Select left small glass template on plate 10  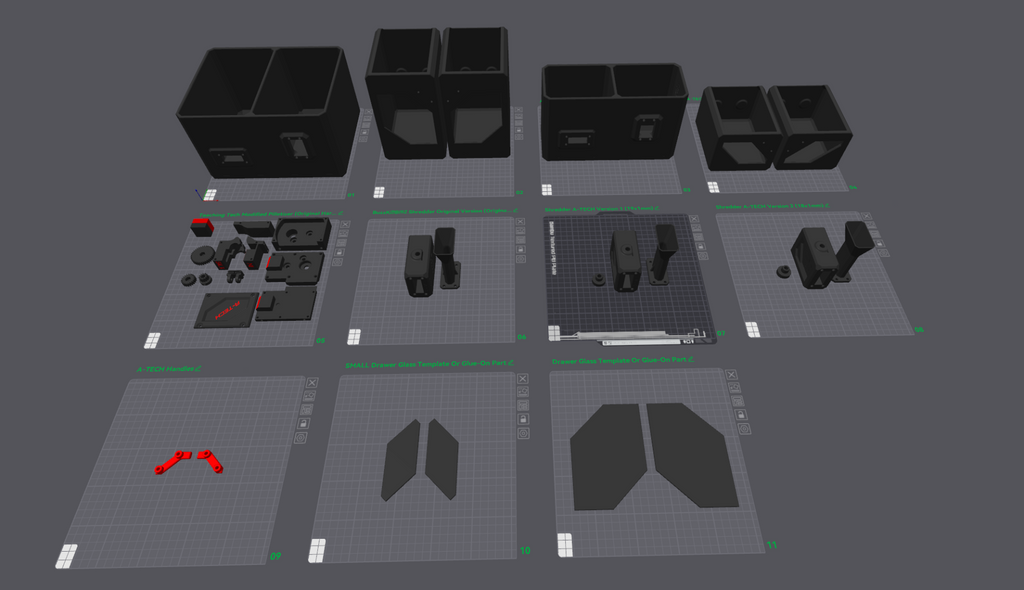[x=400, y=460]
